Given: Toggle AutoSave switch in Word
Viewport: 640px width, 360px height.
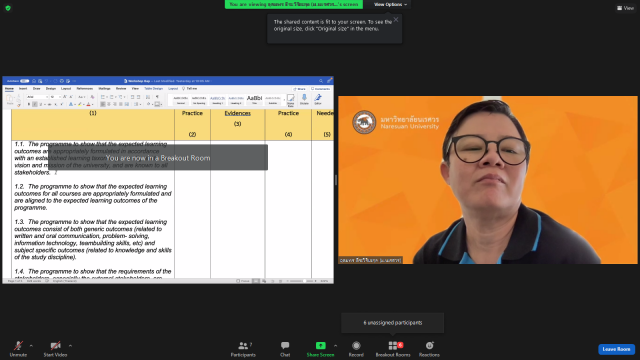Looking at the screenshot, I should (x=24, y=81).
